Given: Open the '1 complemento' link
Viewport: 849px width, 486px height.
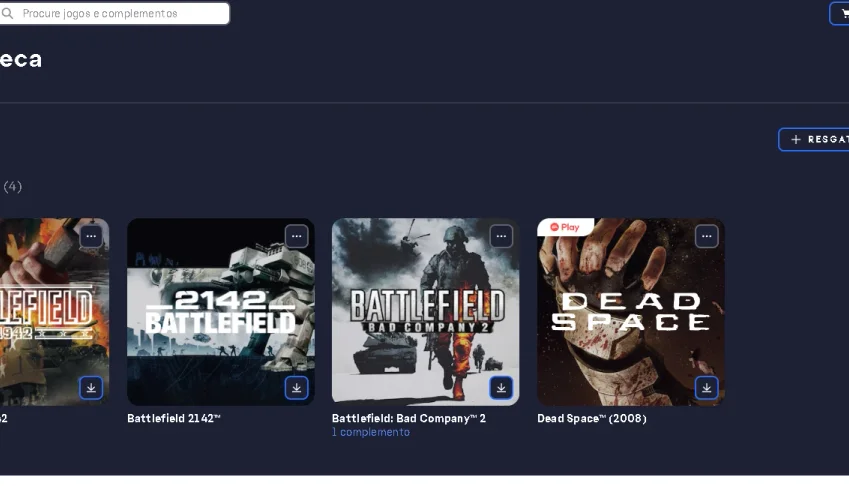Looking at the screenshot, I should (x=371, y=432).
